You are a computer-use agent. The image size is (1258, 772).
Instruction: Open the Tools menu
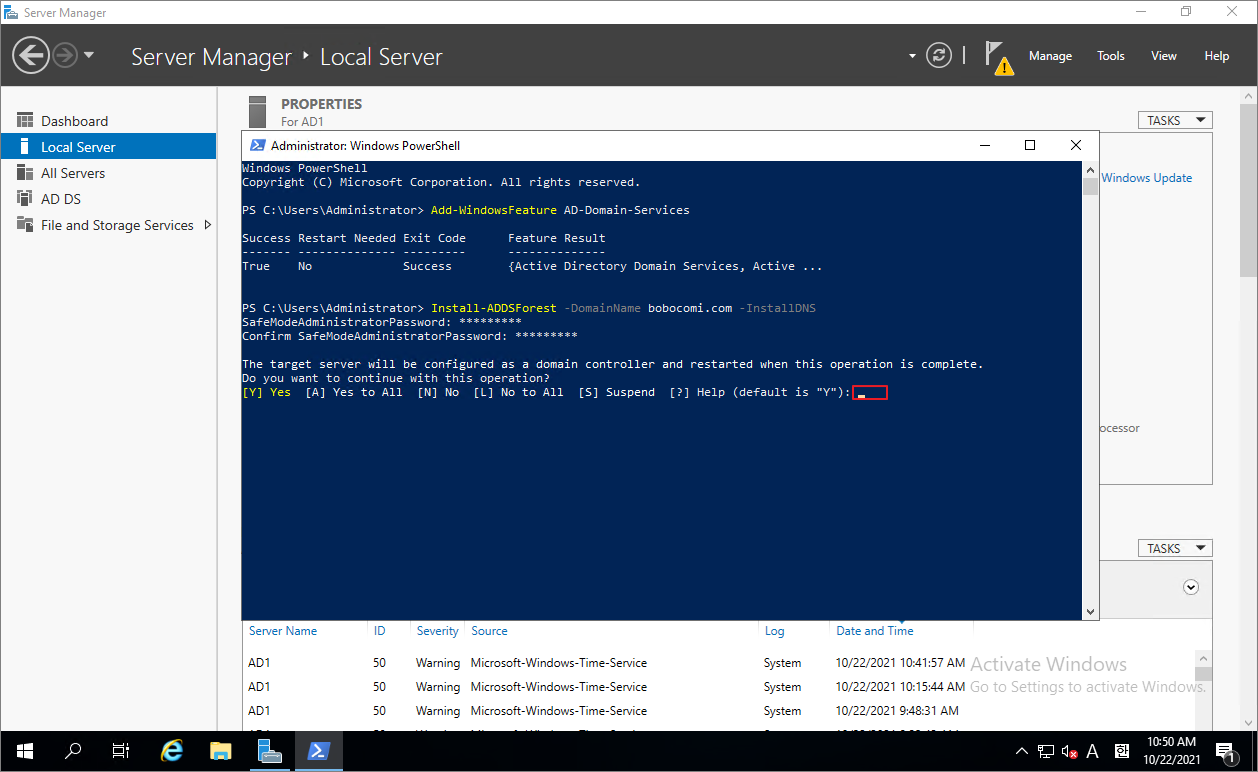[1111, 56]
